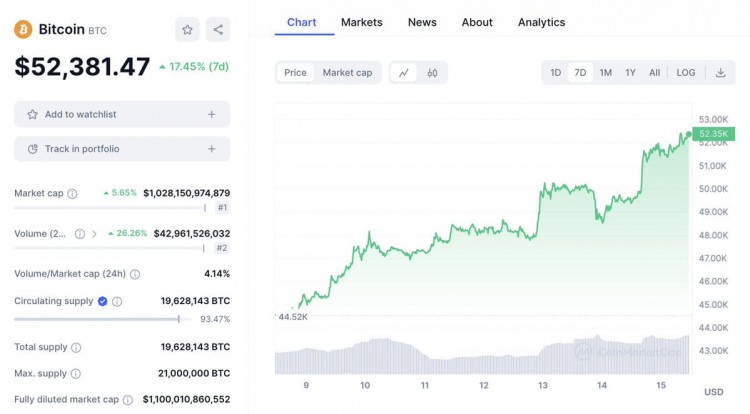The image size is (750, 414).
Task: Open Circulating supply info icon
Action: click(x=117, y=302)
